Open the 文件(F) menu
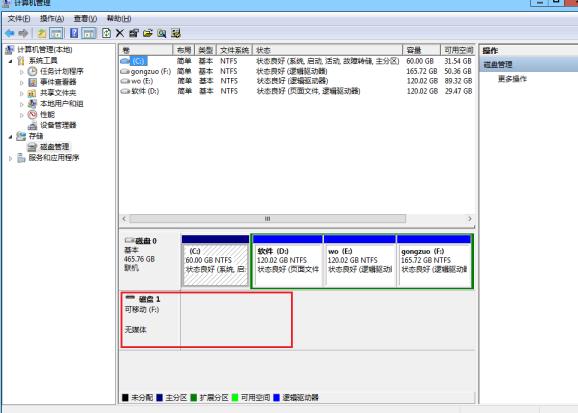 coord(19,18)
